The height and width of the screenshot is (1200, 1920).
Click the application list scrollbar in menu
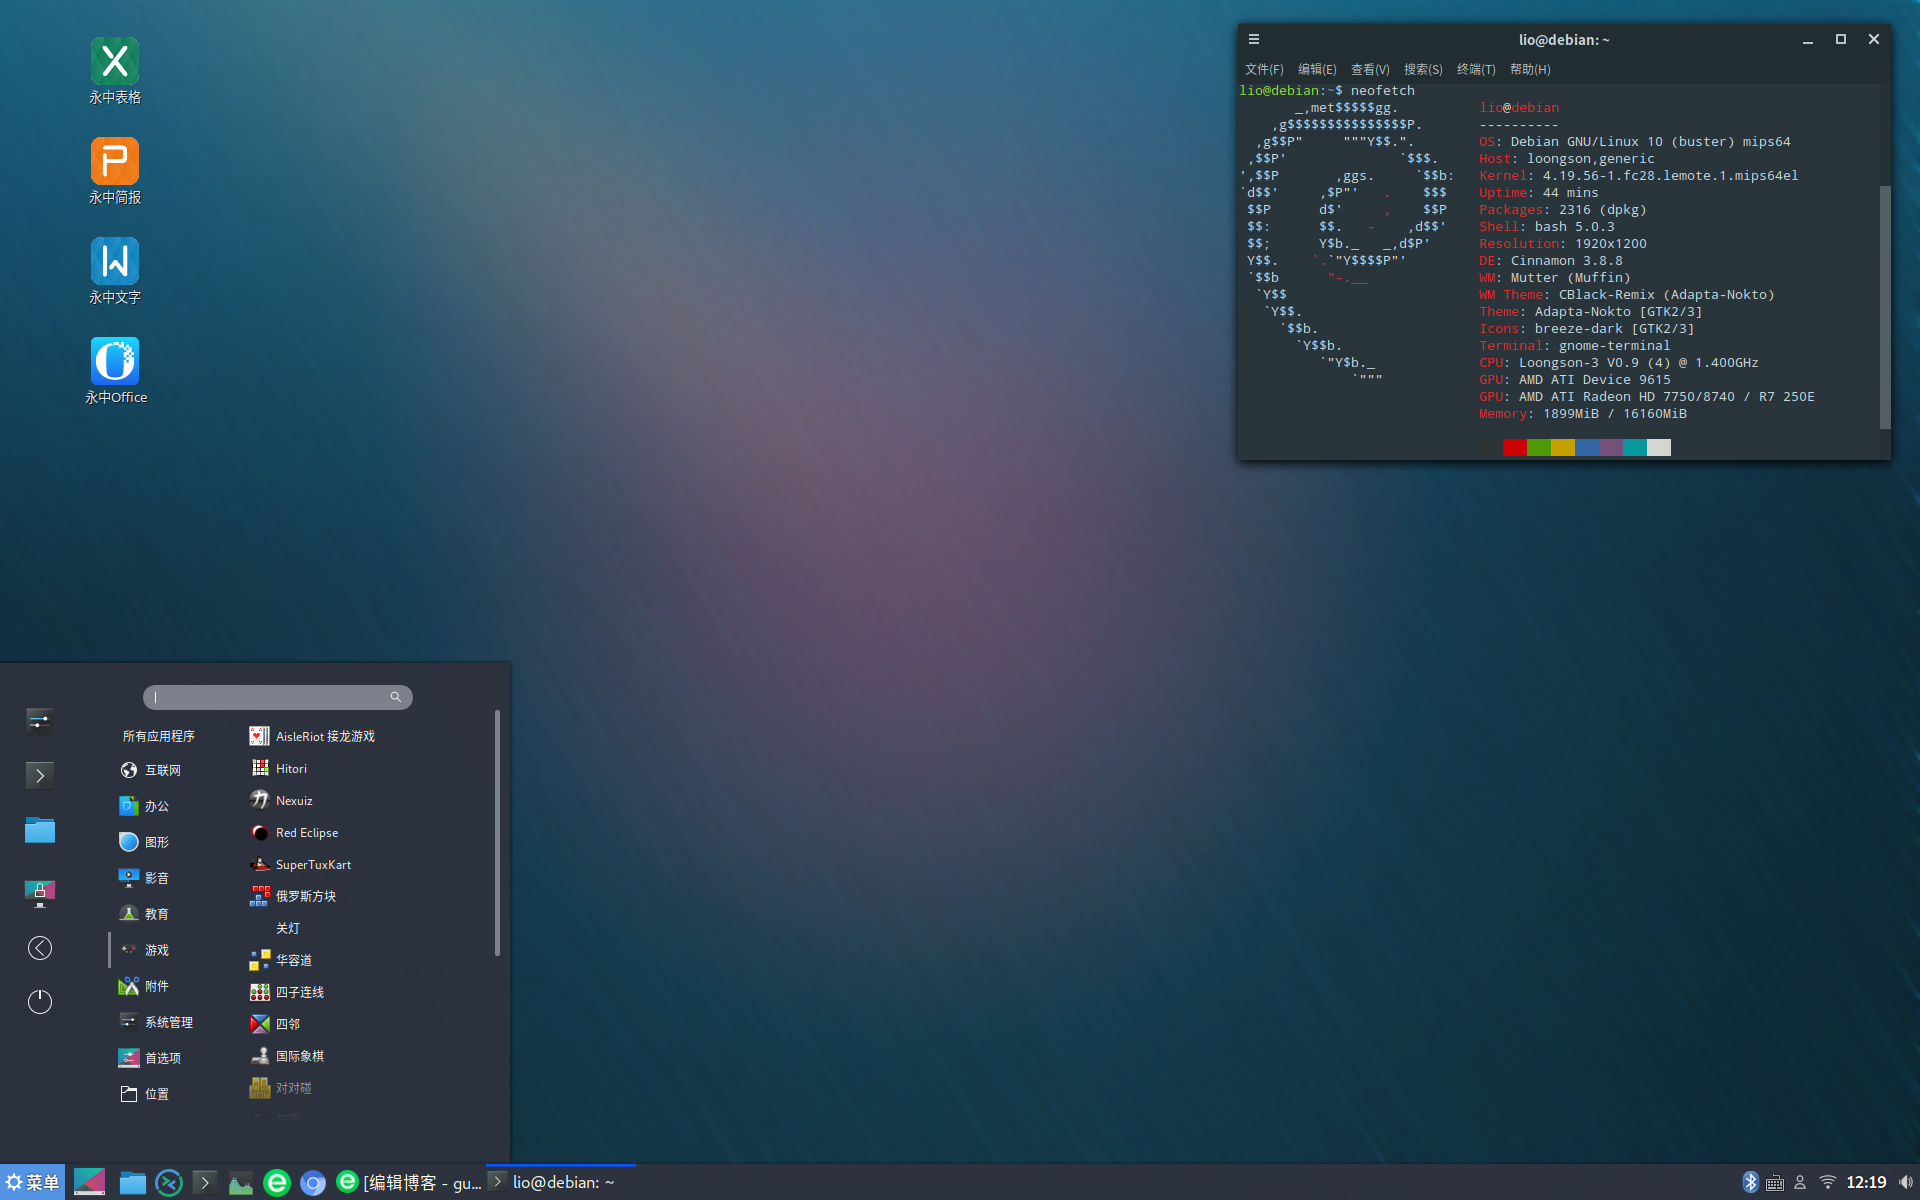point(497,832)
